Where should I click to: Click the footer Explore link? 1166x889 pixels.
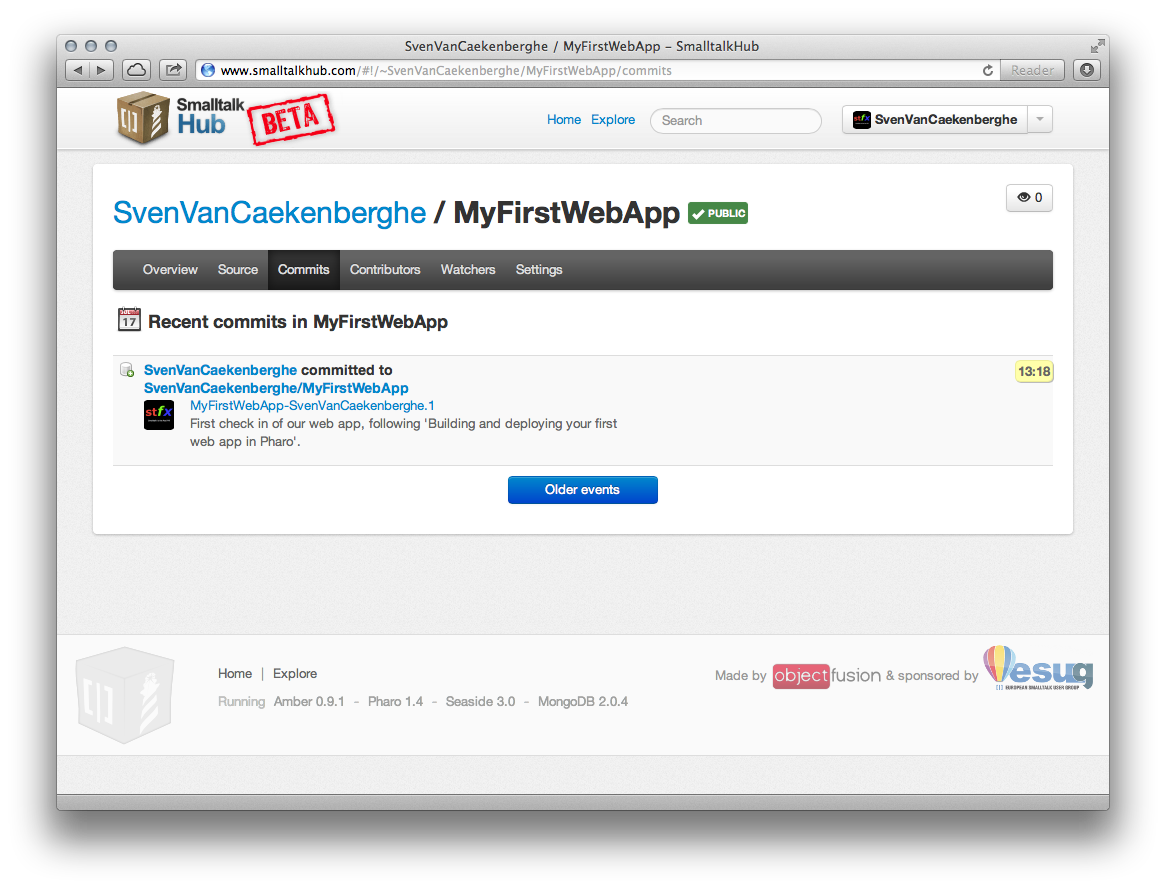click(295, 673)
